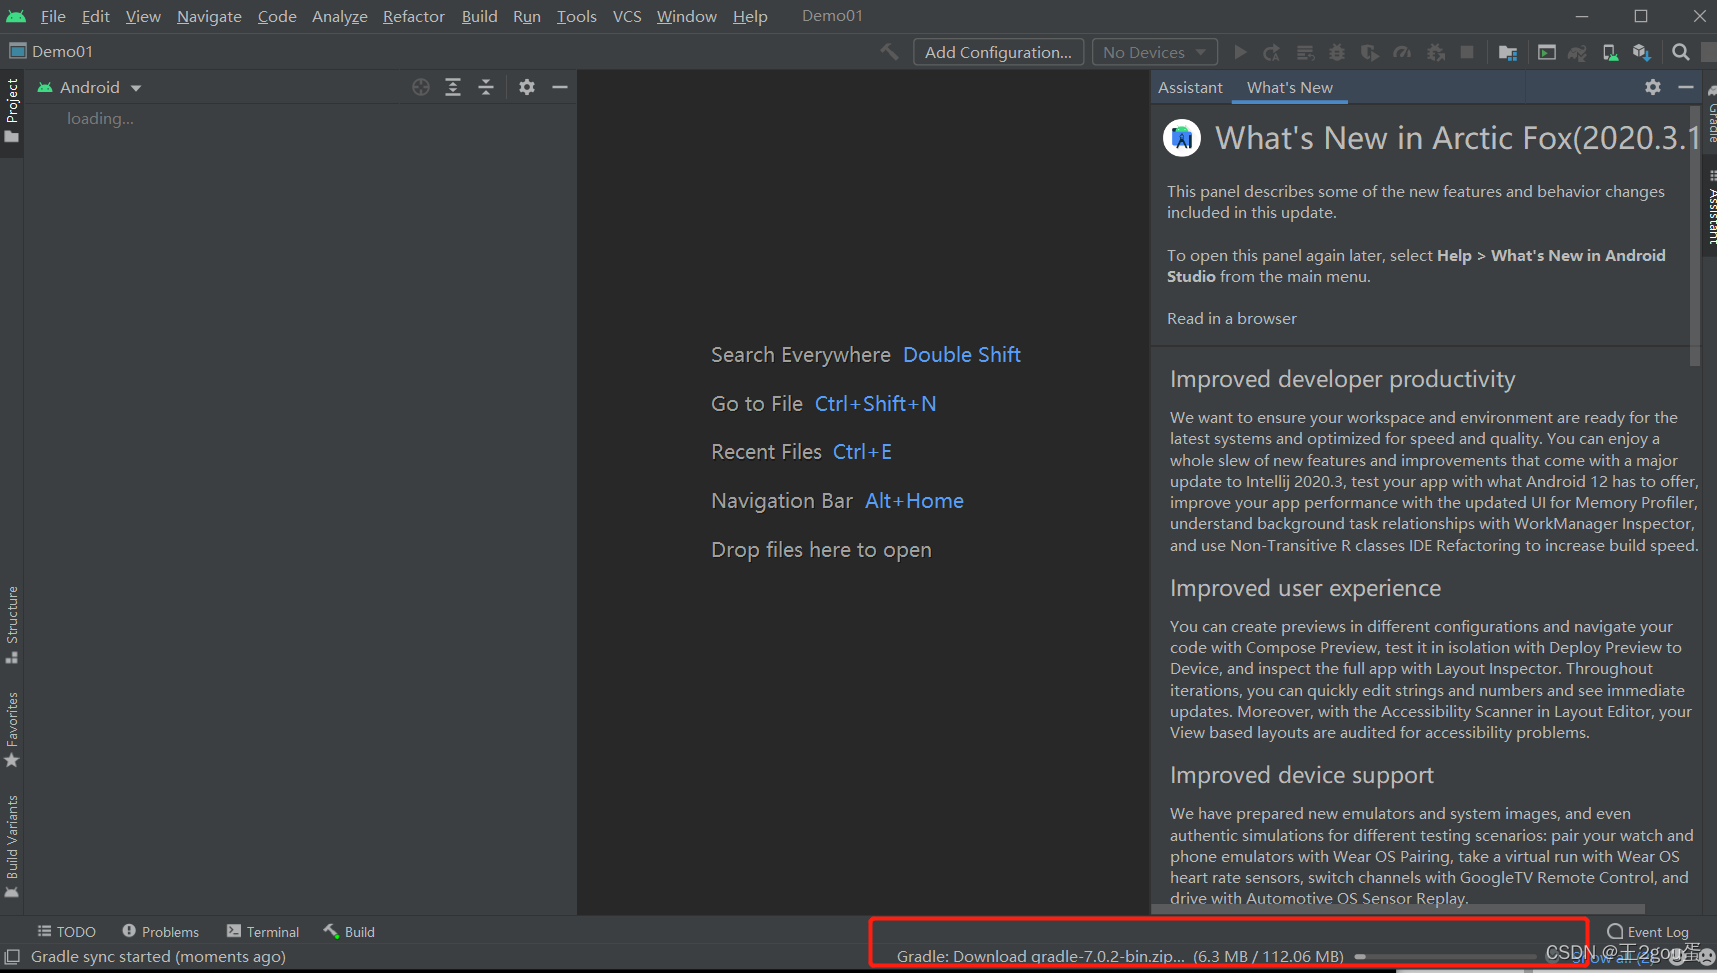This screenshot has height=973, width=1717.
Task: Click the Profile app gauge icon
Action: click(1402, 52)
